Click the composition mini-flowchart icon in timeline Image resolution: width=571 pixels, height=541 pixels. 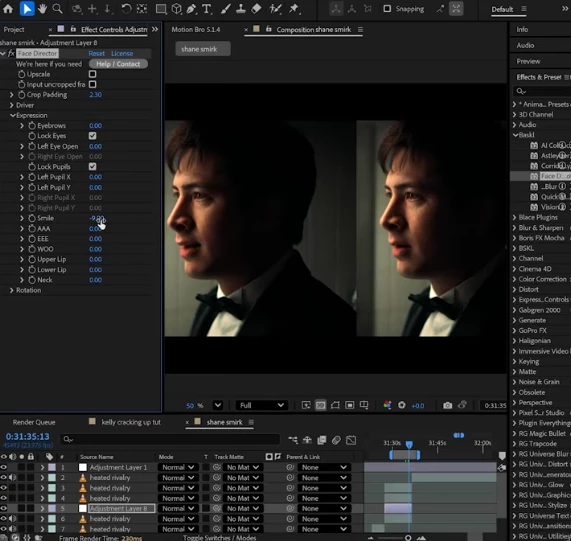click(293, 440)
